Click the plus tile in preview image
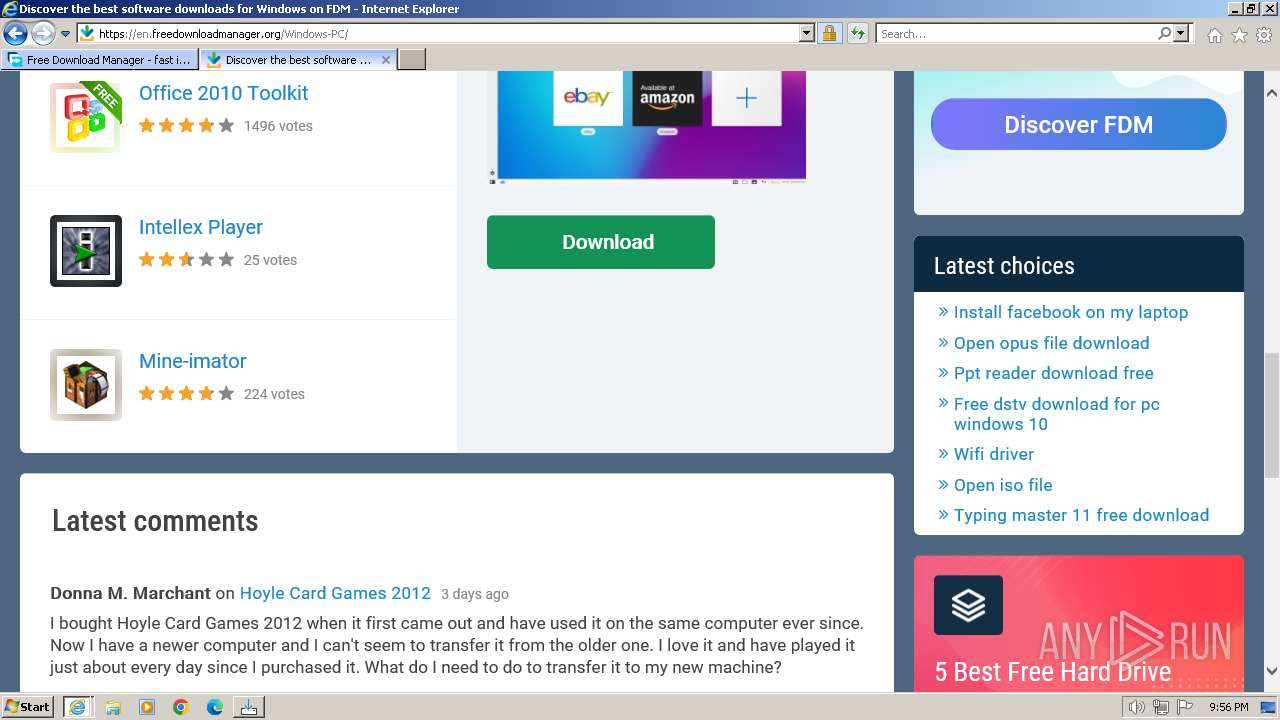 coord(746,98)
